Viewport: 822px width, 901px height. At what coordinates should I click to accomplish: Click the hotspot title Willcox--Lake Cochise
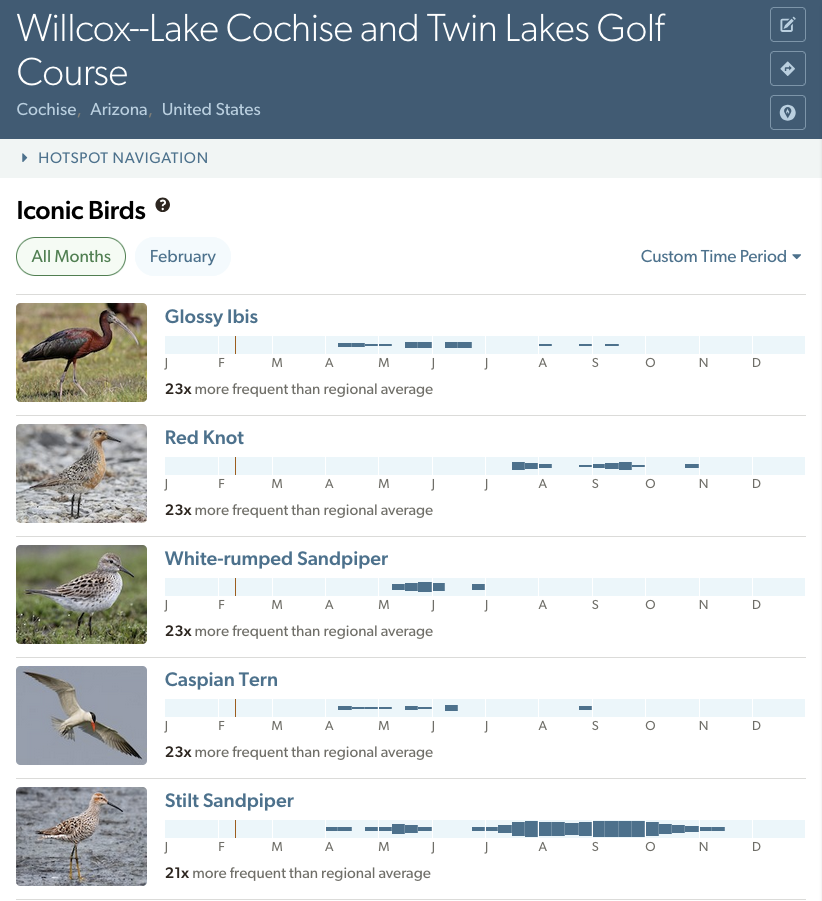coord(340,50)
